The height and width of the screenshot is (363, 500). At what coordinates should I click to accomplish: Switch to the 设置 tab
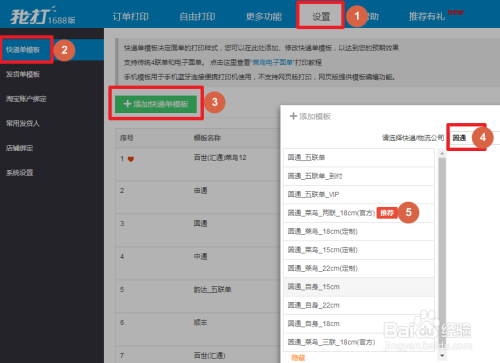tap(321, 16)
